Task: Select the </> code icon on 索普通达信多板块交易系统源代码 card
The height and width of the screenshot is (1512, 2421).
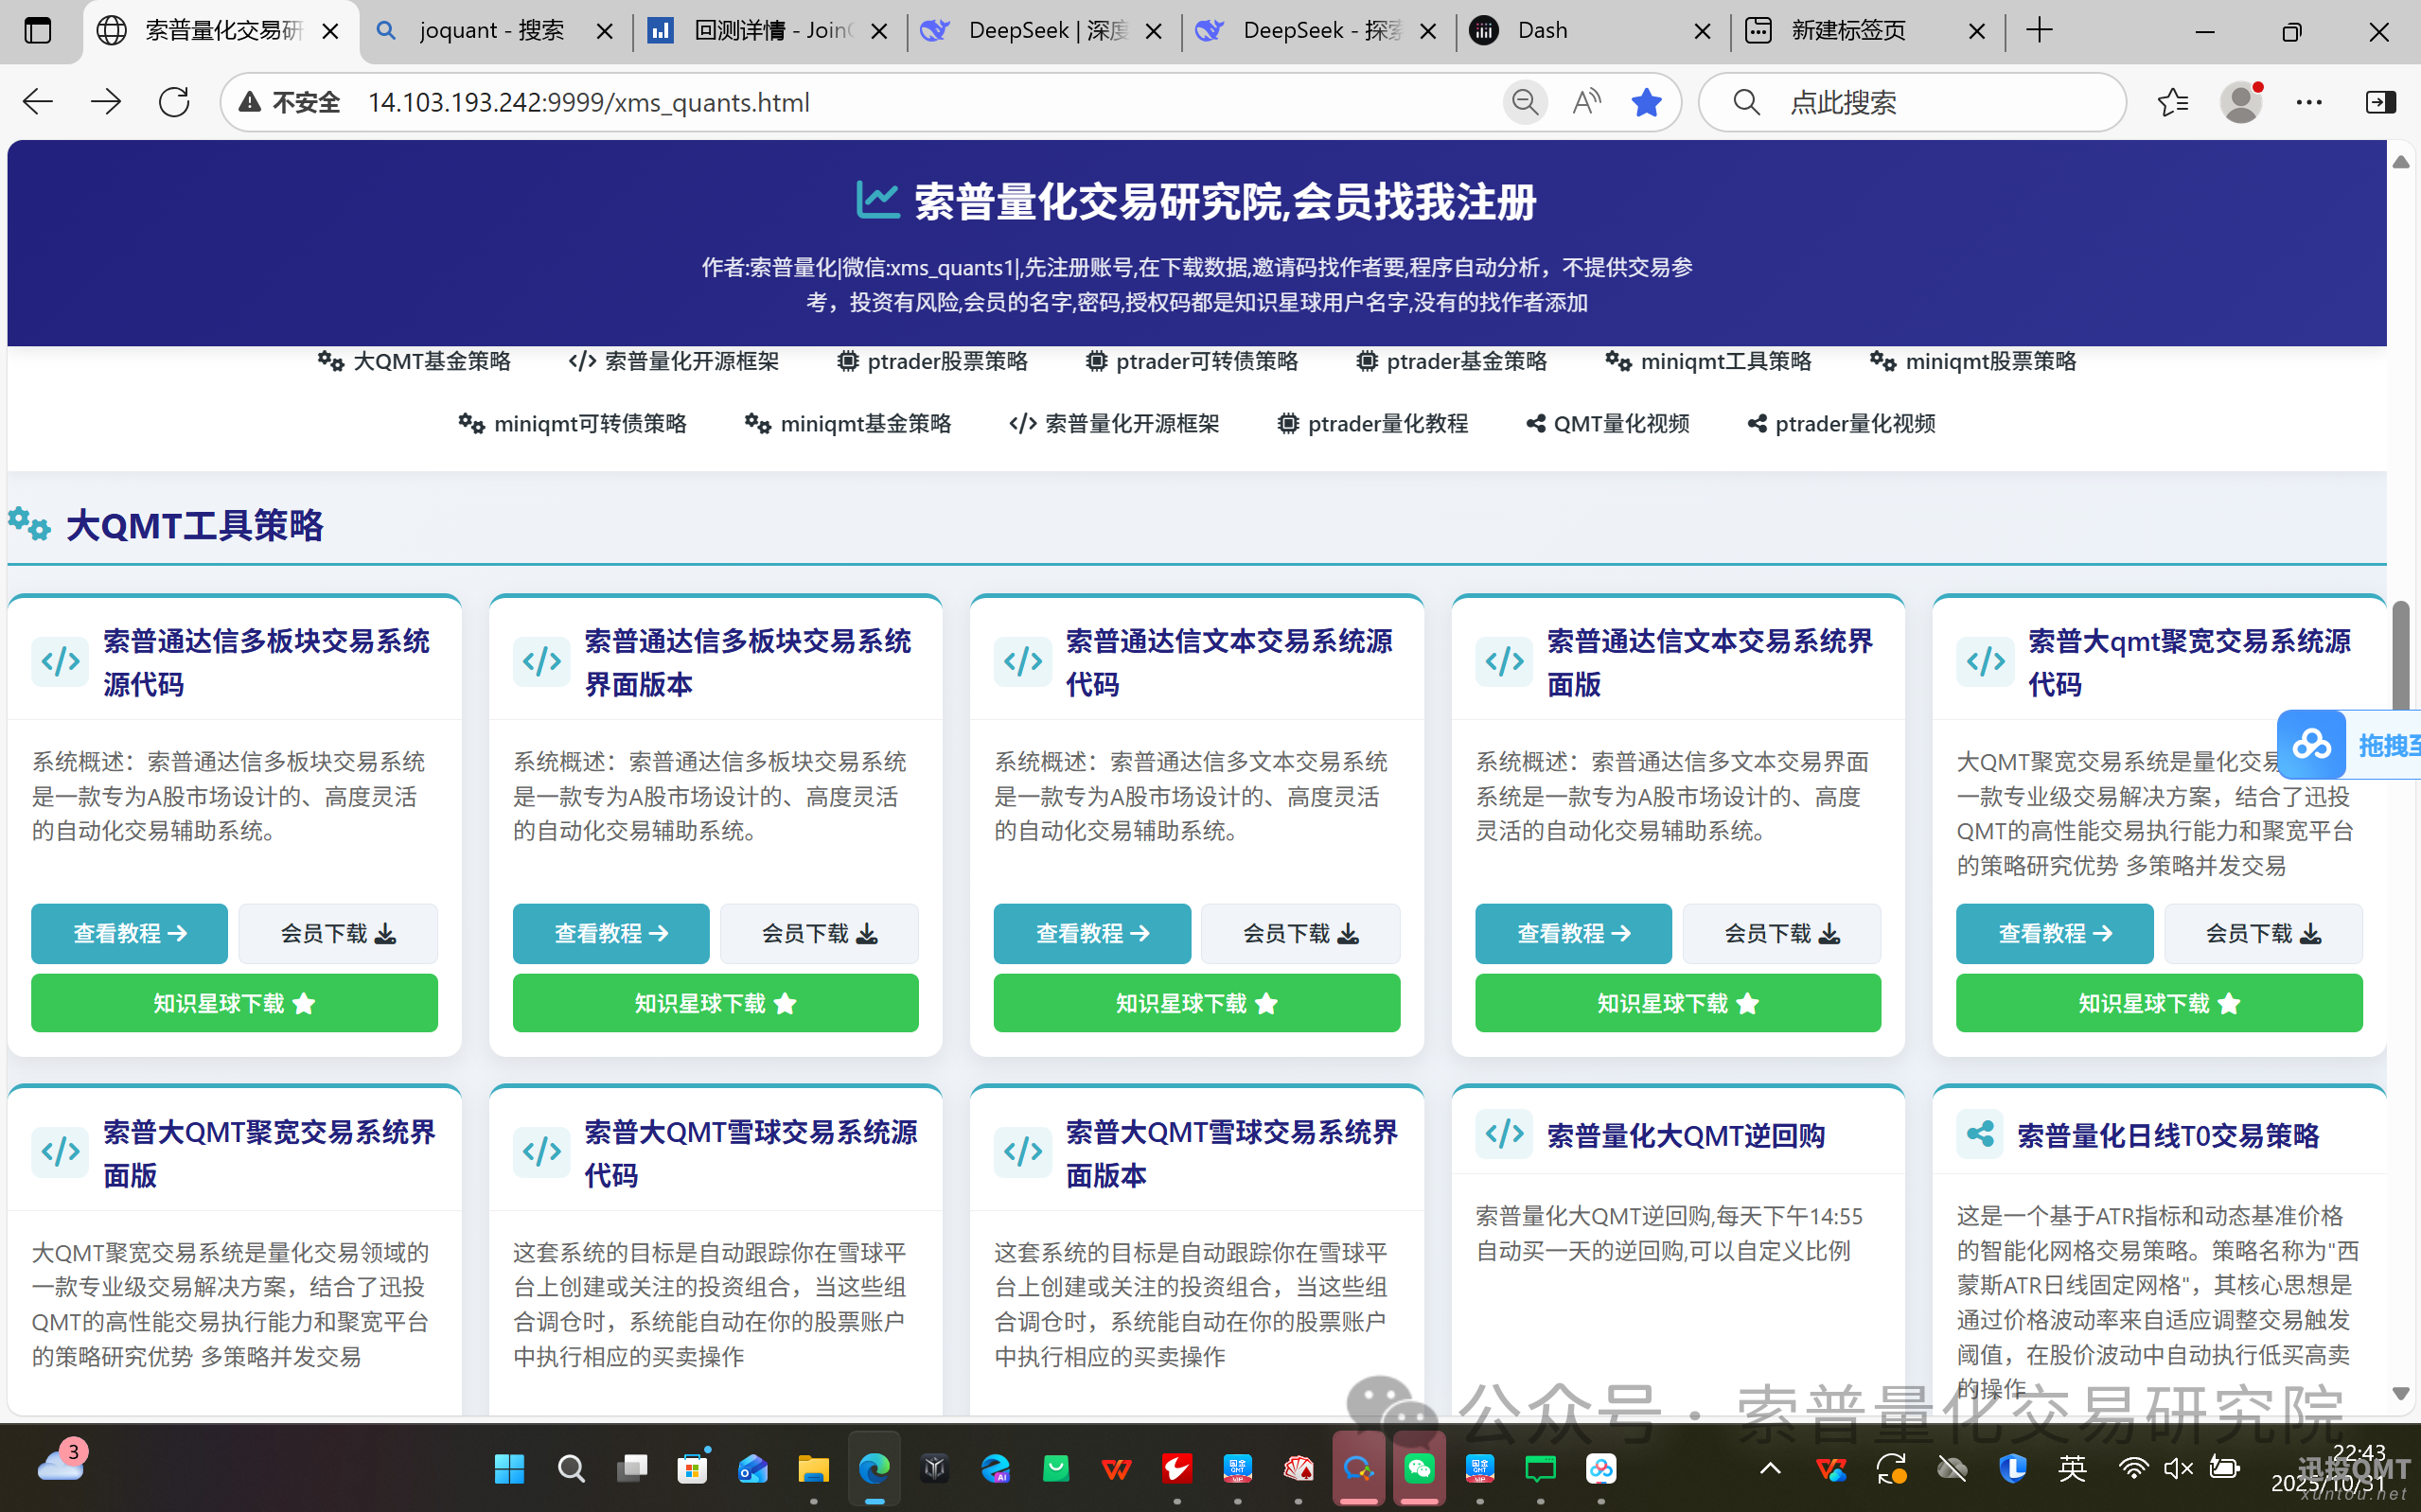Action: pyautogui.click(x=59, y=660)
